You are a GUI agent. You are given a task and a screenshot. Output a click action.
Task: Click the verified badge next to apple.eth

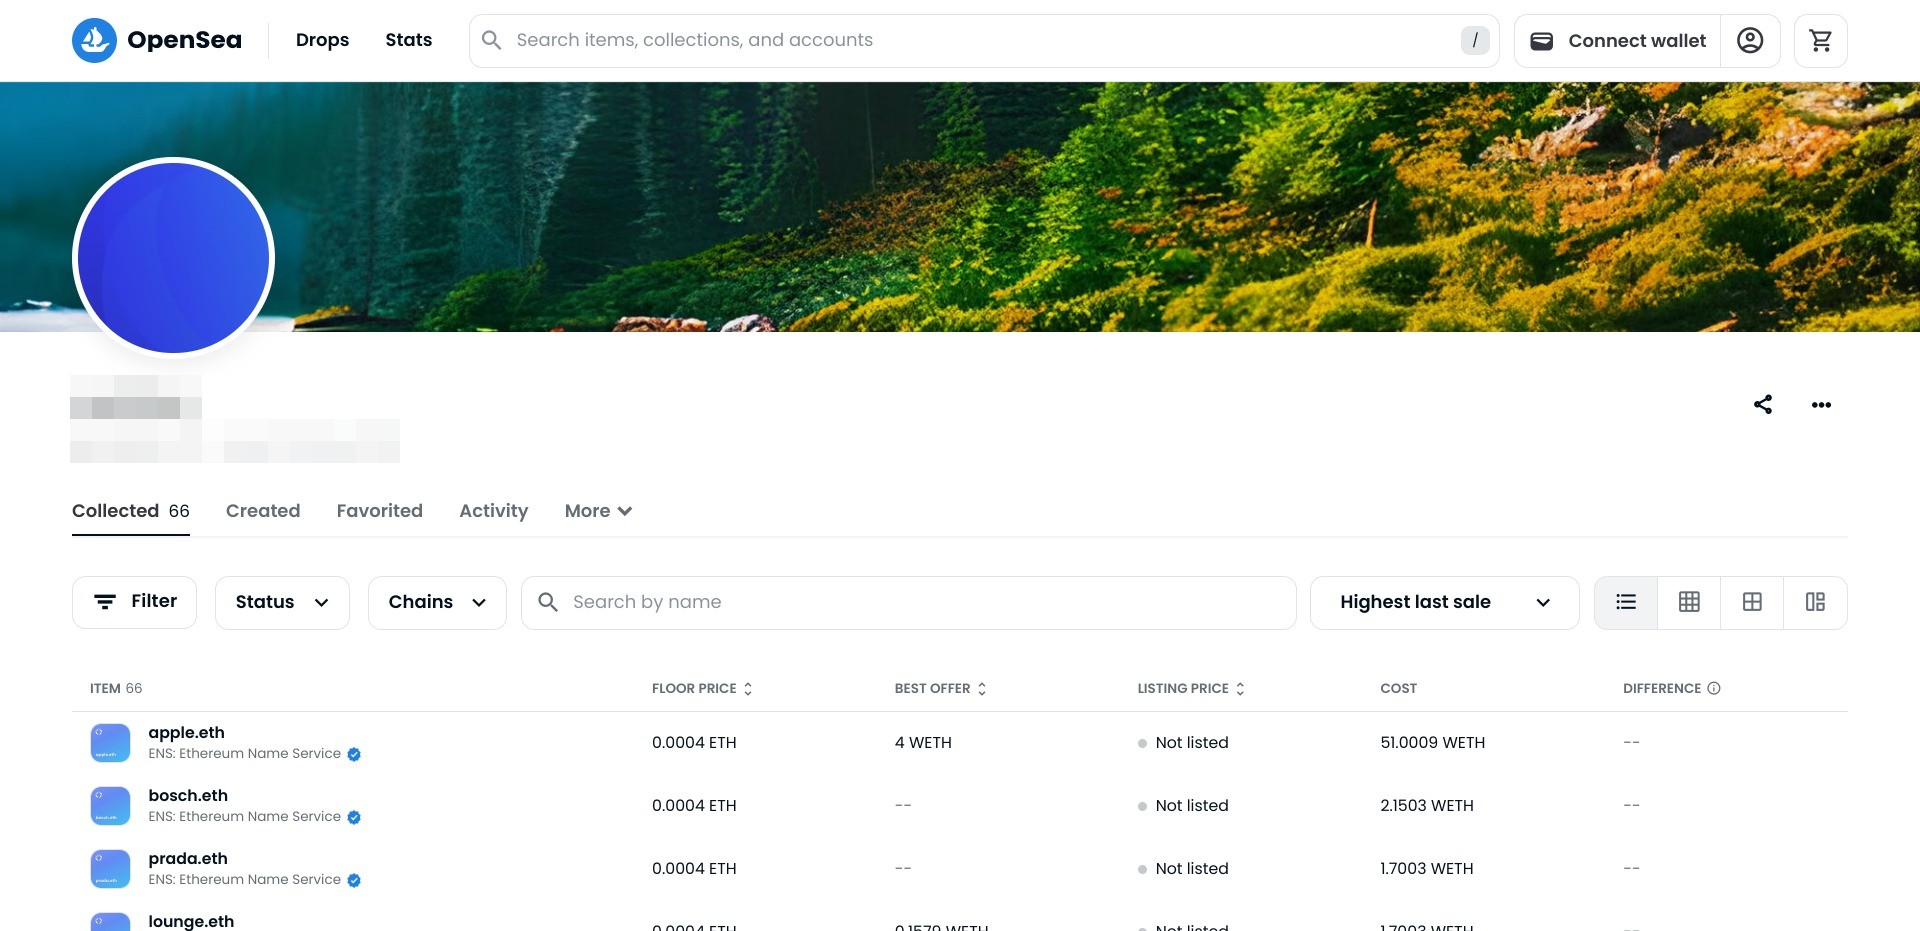coord(354,754)
